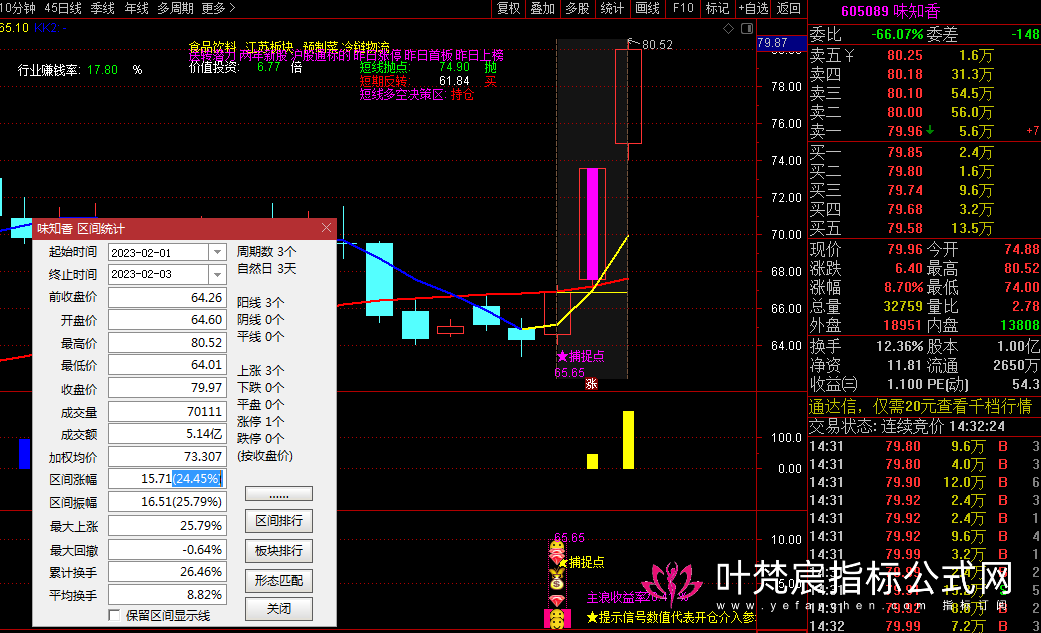Click the stock title 605089 味知香

coord(890,11)
